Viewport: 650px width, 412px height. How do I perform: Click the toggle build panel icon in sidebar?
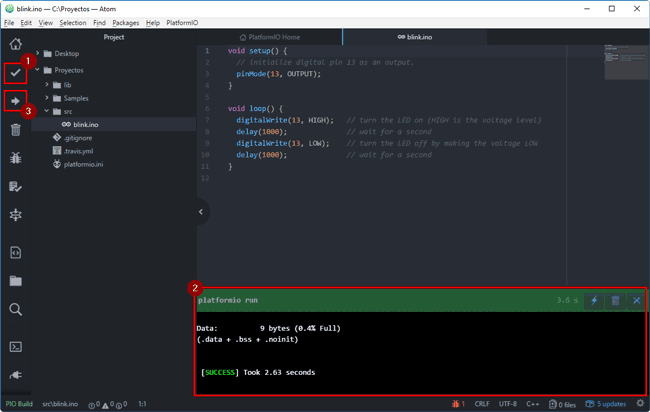click(x=15, y=215)
